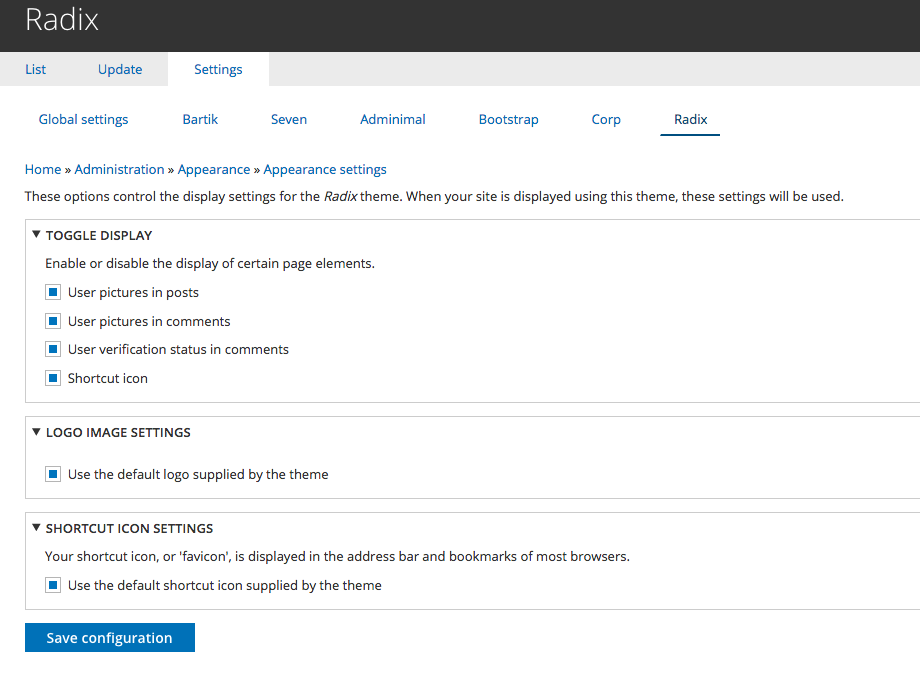
Task: Uncheck the default shortcut icon setting
Action: [52, 585]
